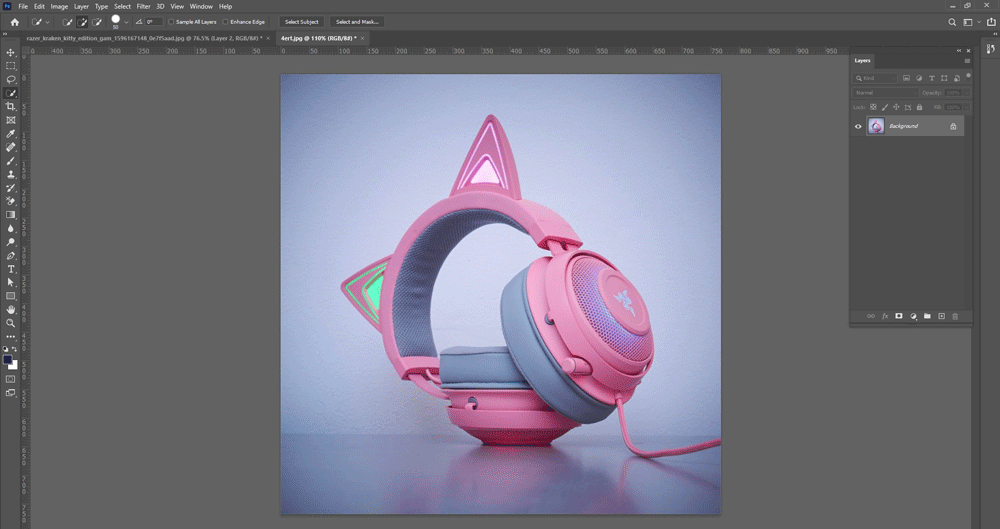Open the Layers panel options menu
This screenshot has width=1000, height=529.
967,61
